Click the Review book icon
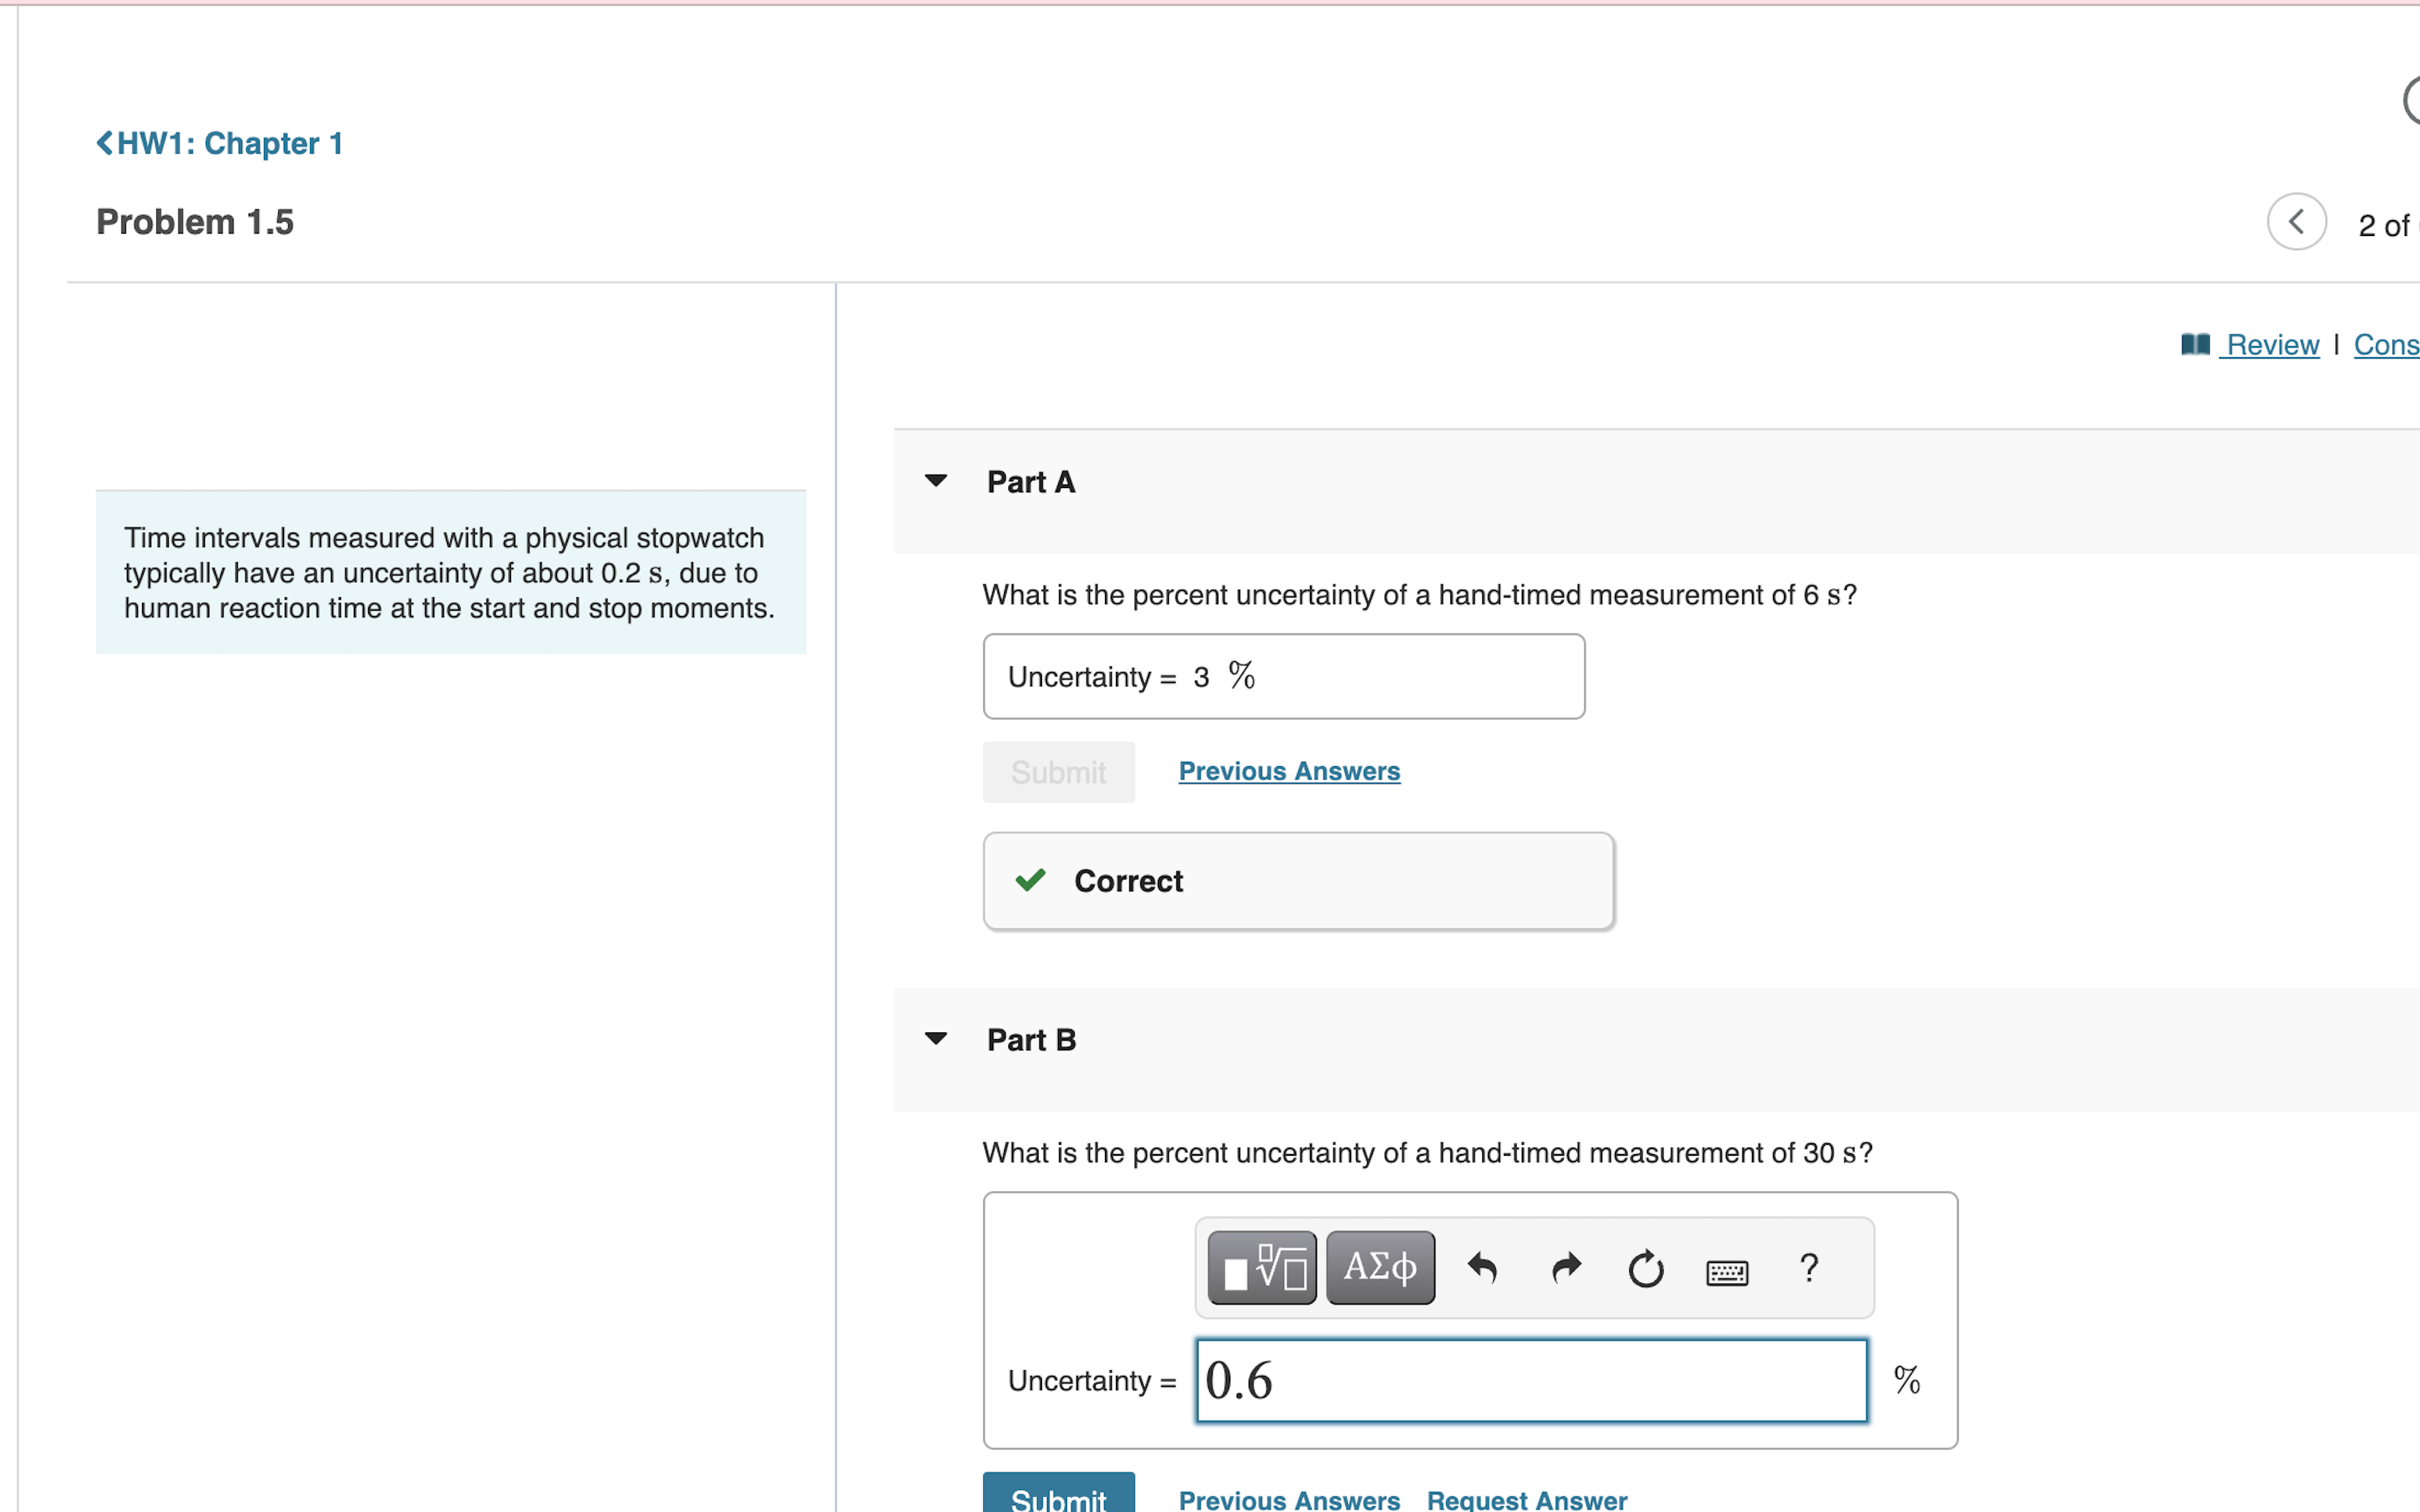This screenshot has height=1512, width=2420. pos(2195,344)
